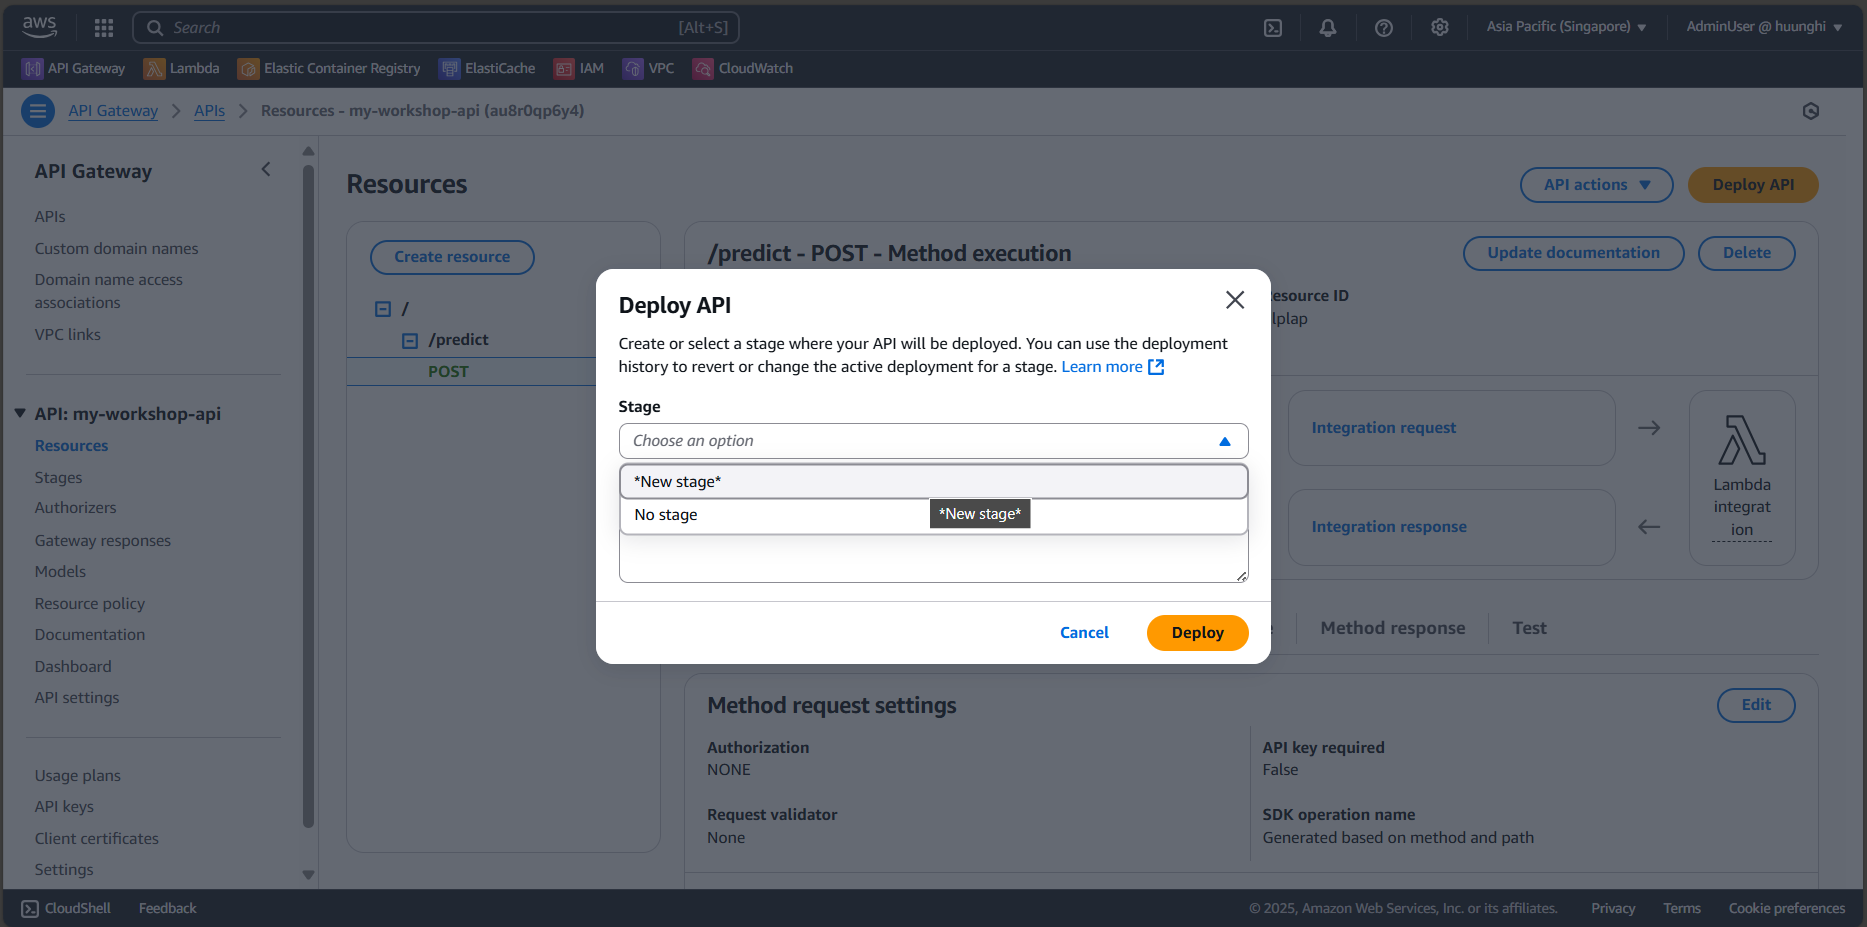This screenshot has height=927, width=1867.
Task: Collapse the API: my-workshop-api section
Action: 19,413
